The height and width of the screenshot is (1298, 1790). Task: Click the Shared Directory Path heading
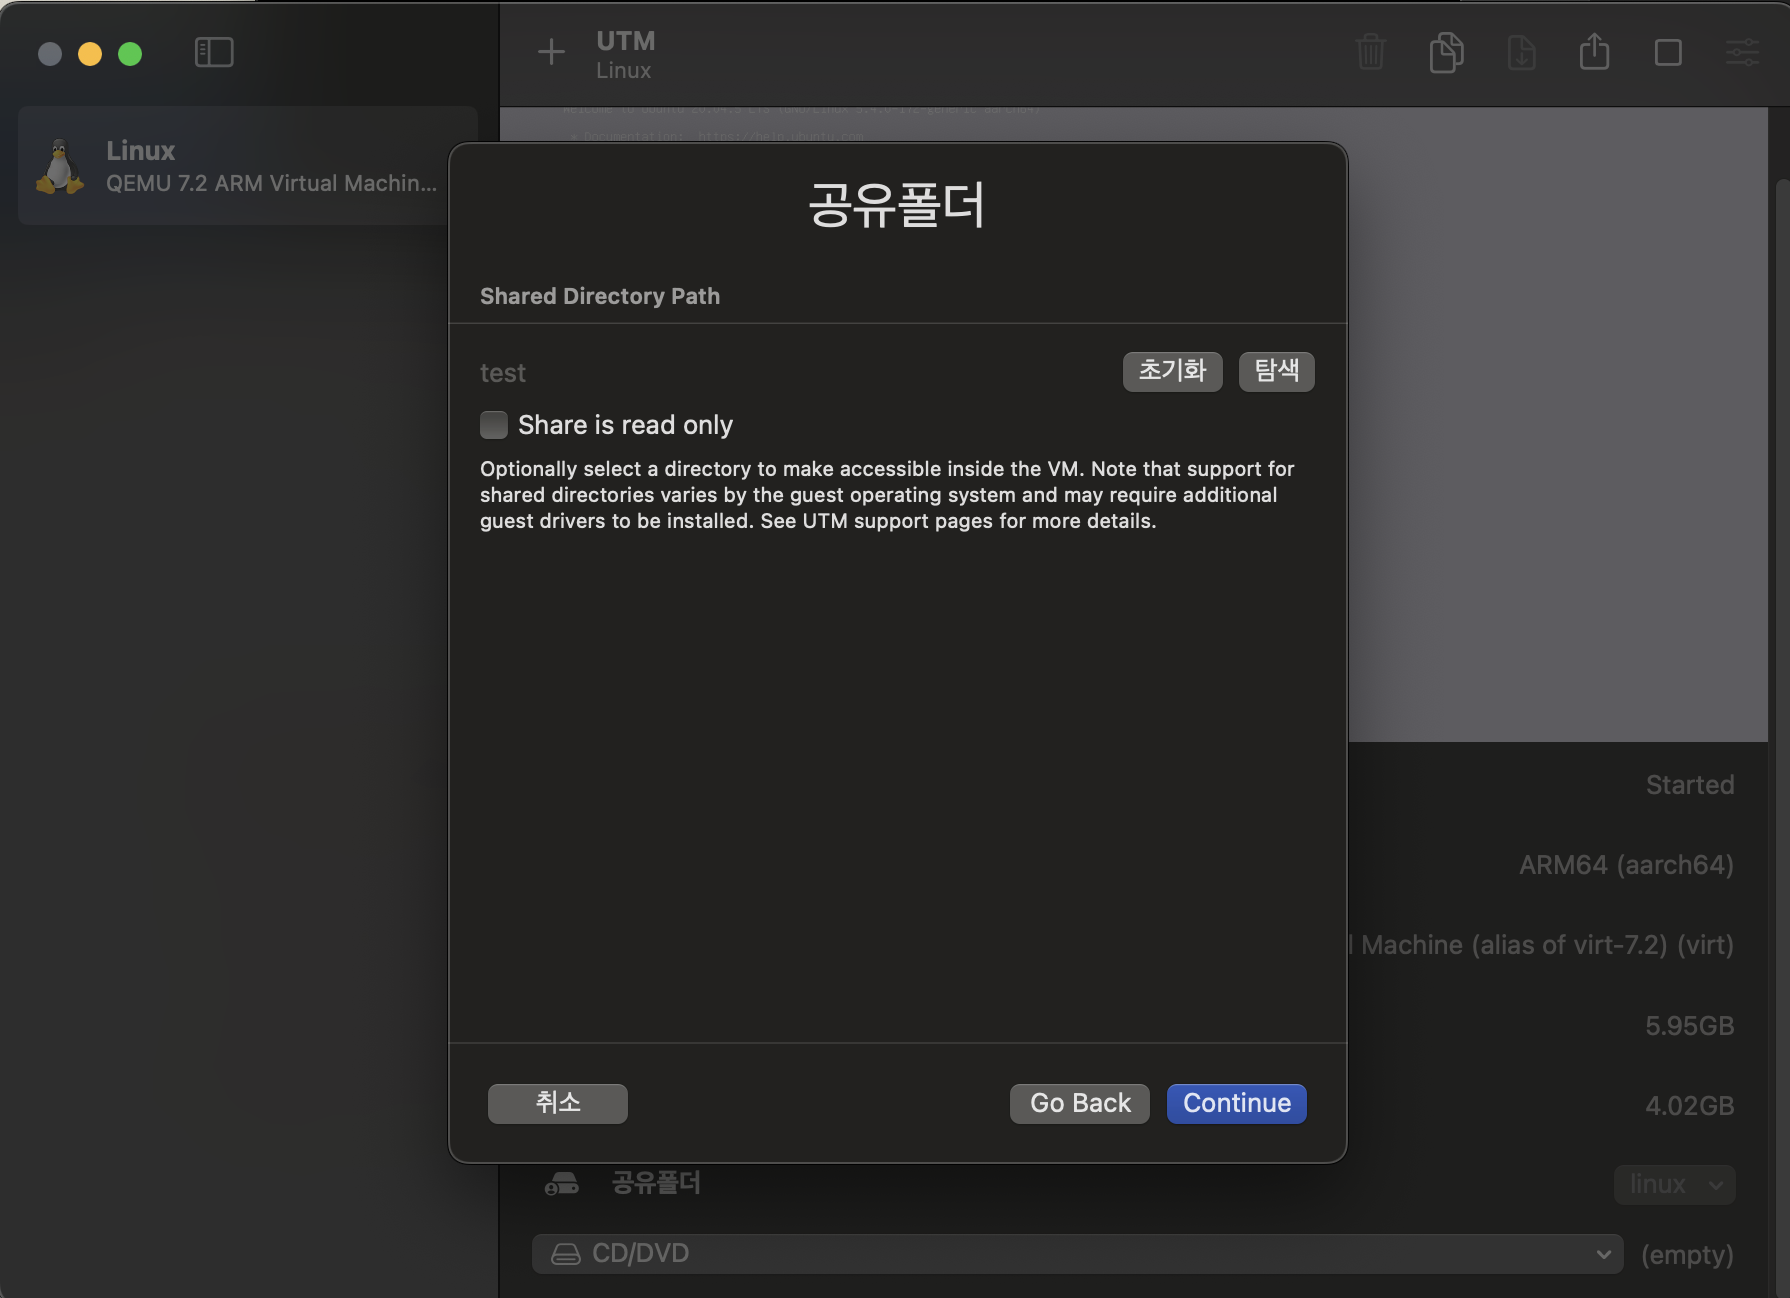point(600,296)
